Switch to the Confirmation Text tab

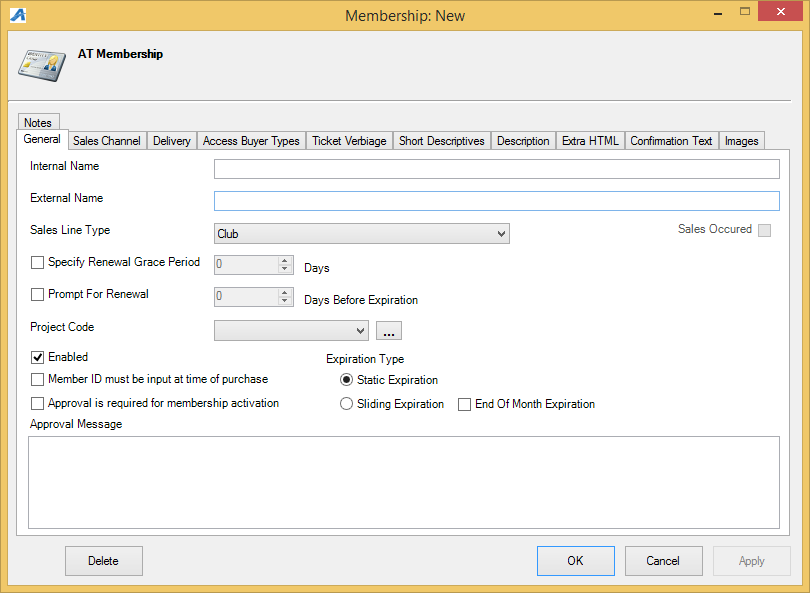(x=672, y=141)
